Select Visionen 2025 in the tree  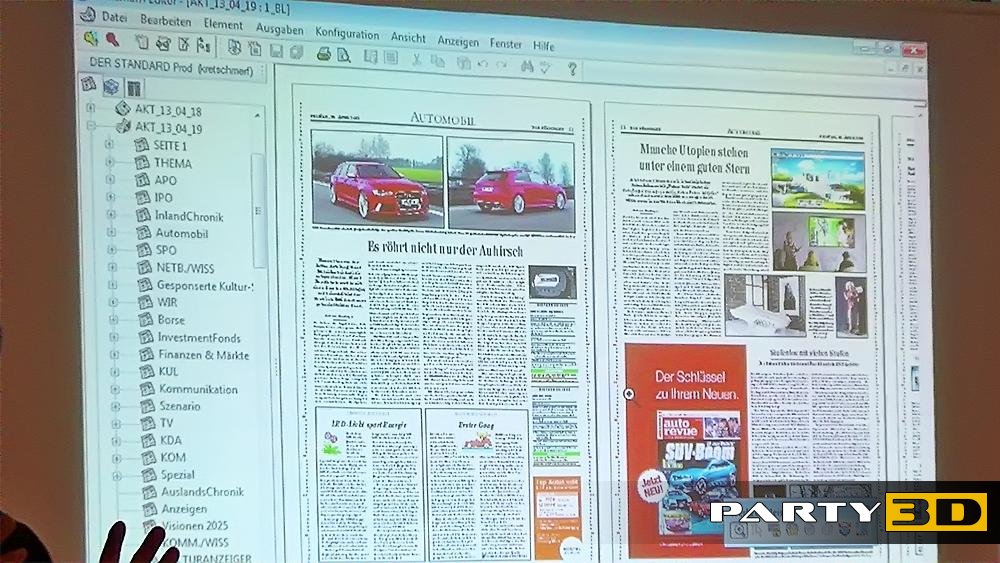coord(195,526)
